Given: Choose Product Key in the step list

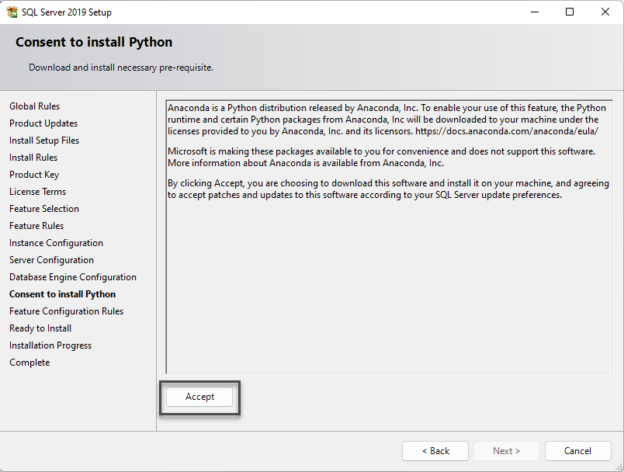Looking at the screenshot, I should click(x=34, y=174).
